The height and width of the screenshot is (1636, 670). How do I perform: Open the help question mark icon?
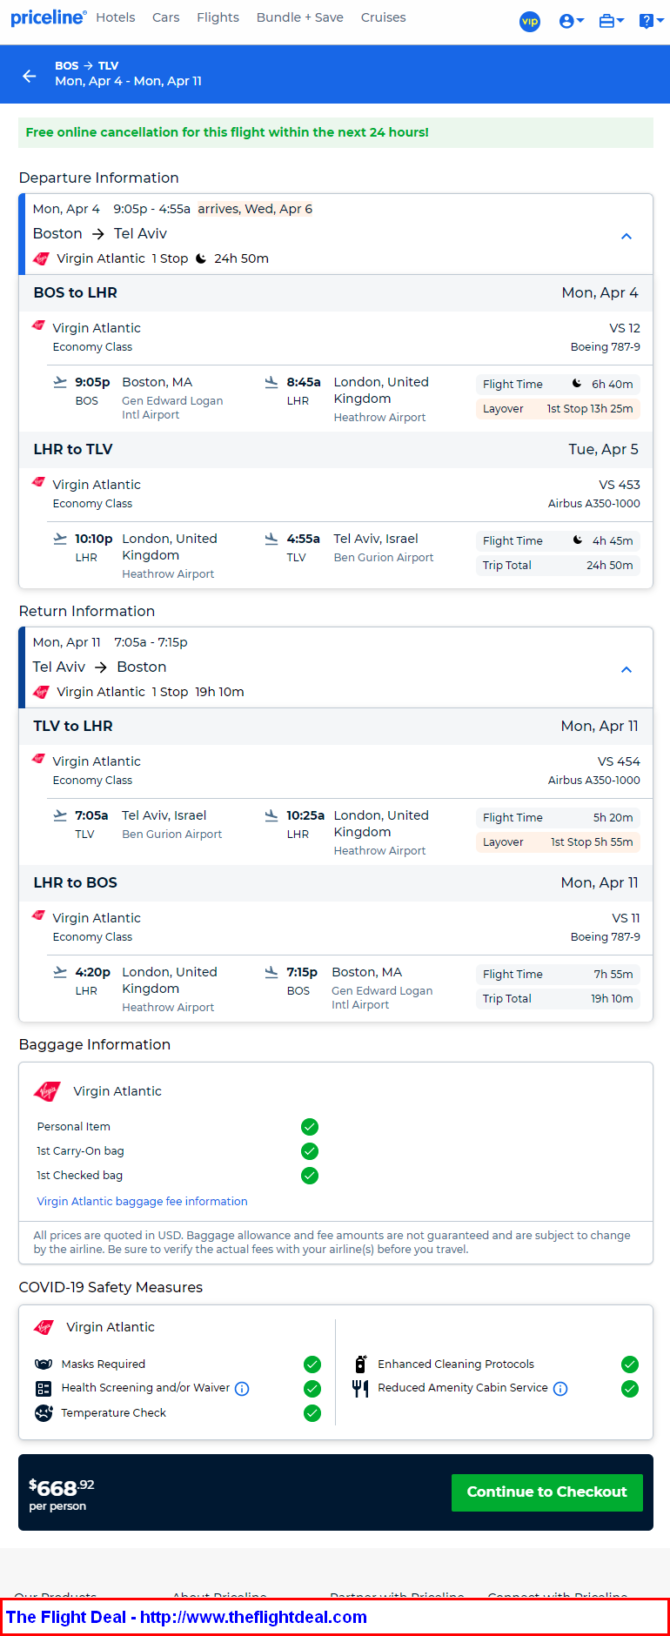(x=649, y=21)
